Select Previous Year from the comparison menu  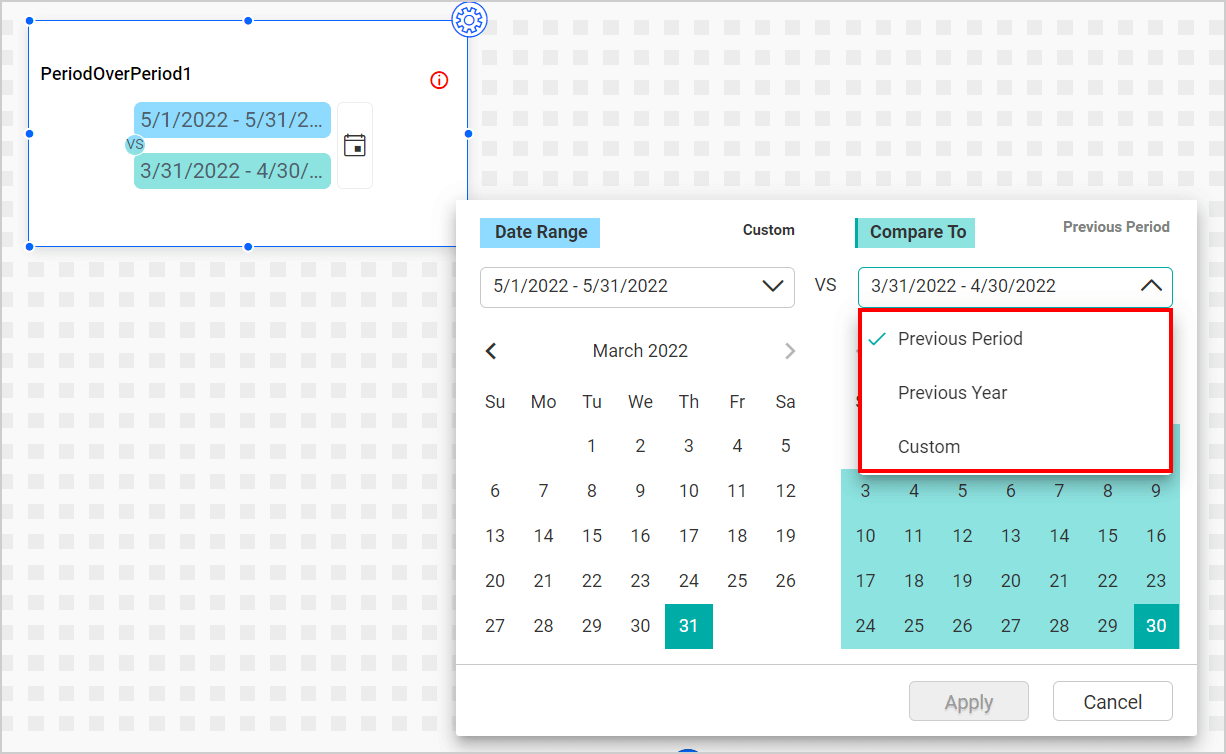click(952, 392)
